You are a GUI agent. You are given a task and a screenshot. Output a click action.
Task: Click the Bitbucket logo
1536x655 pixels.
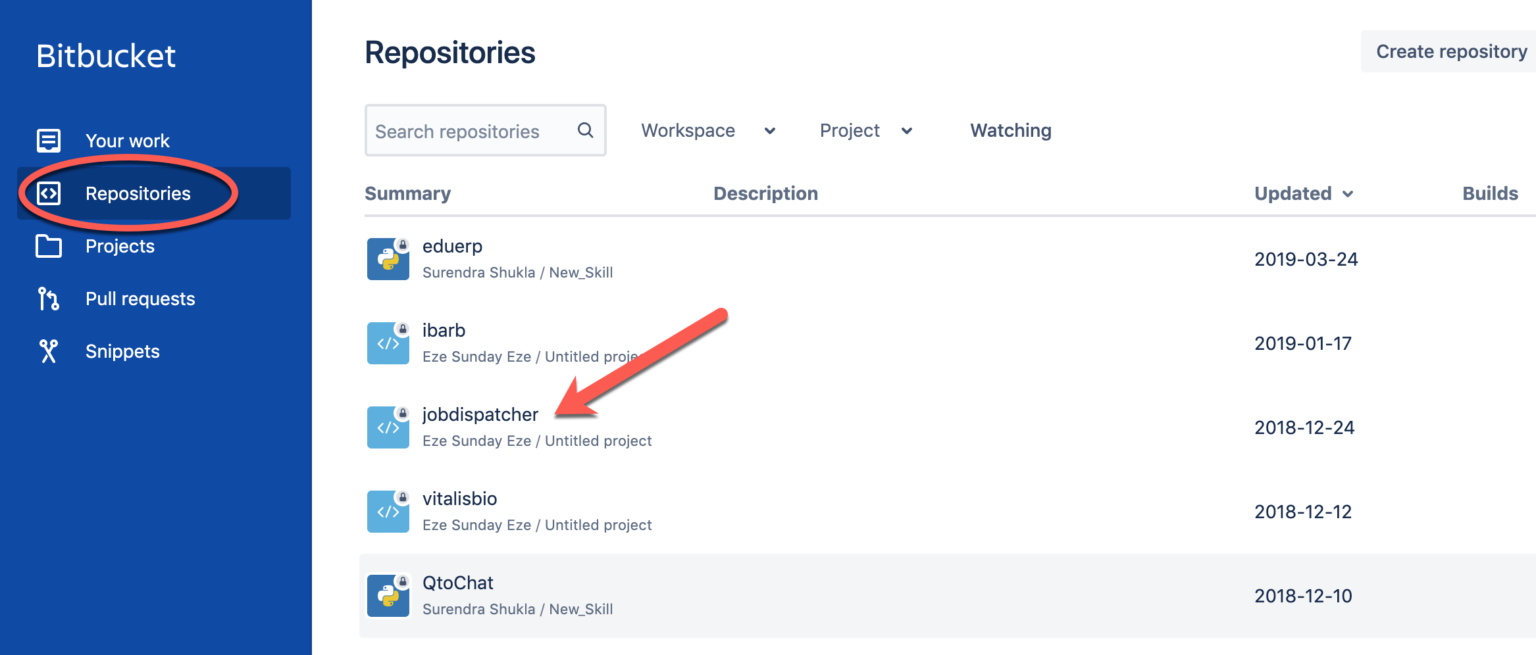point(105,56)
